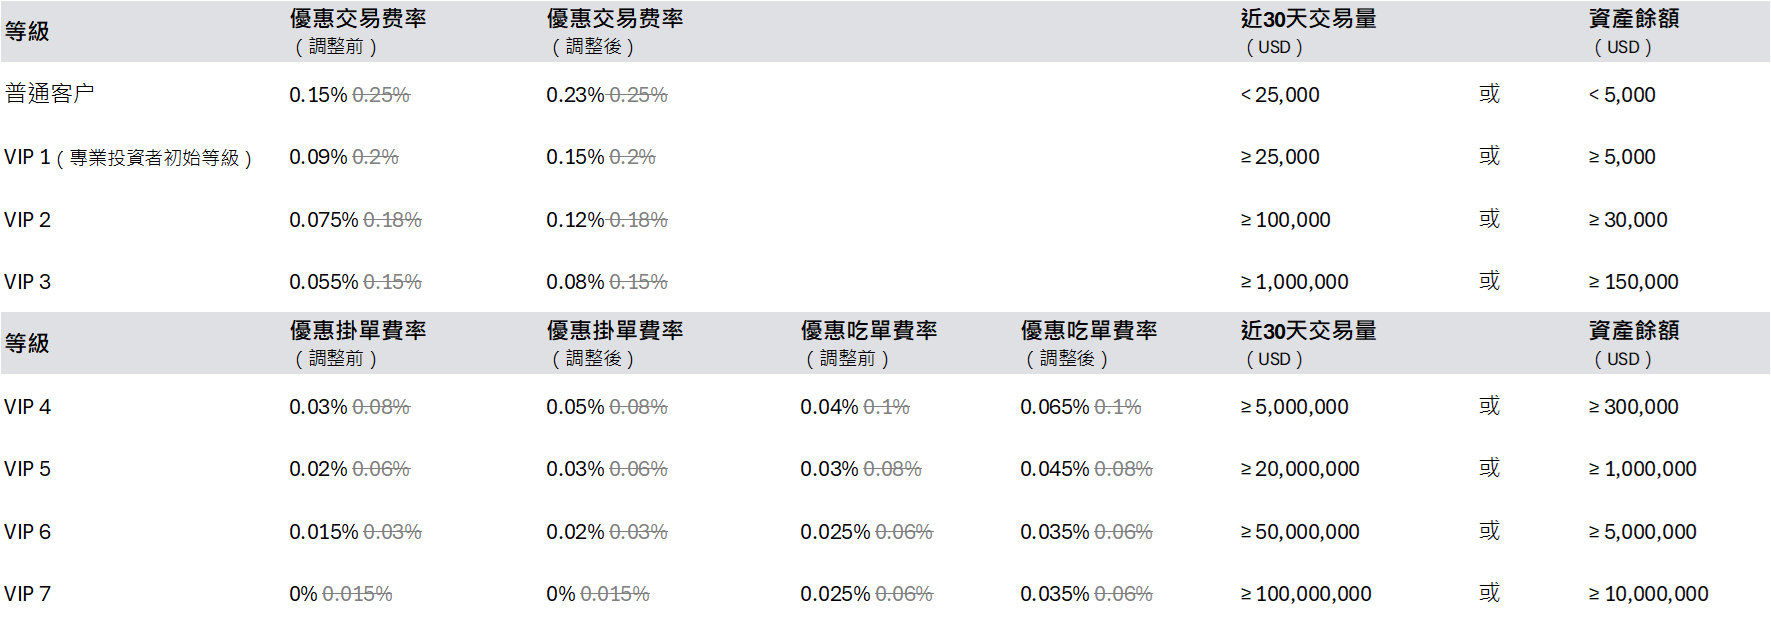Select the 0.09% fee for VIP 1
This screenshot has height=626, width=1771.
pyautogui.click(x=318, y=157)
